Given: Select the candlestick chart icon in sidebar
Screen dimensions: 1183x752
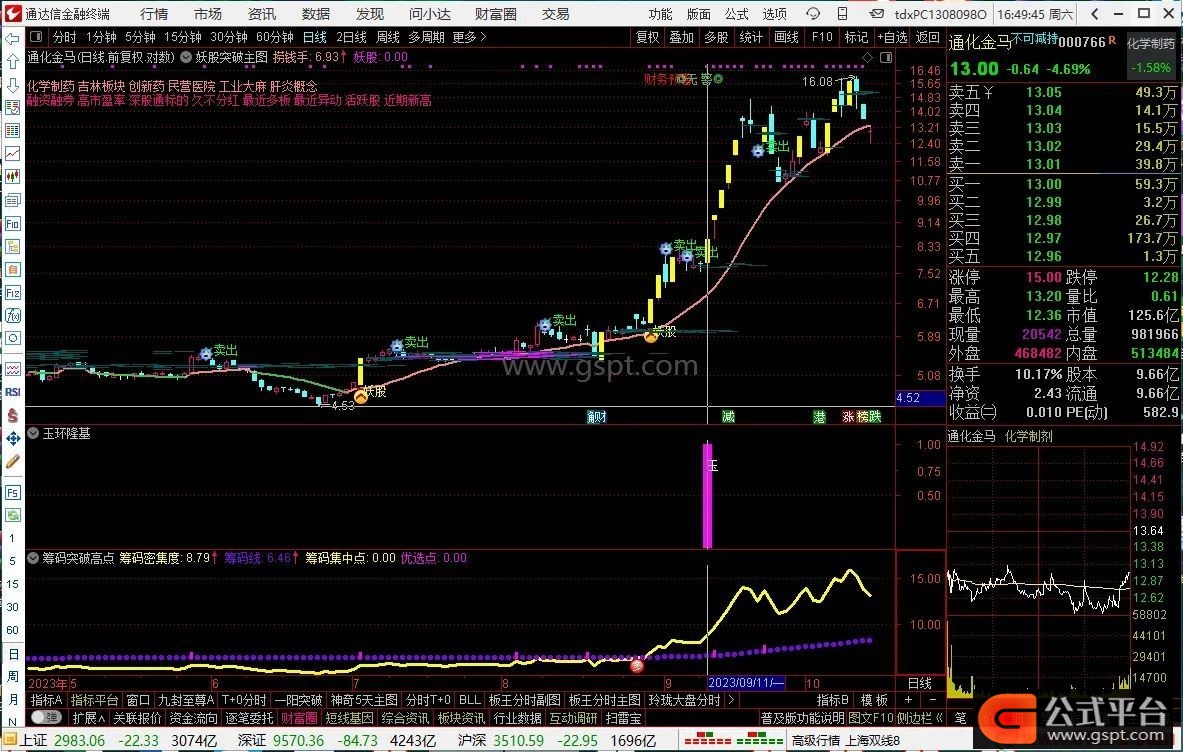Looking at the screenshot, I should (x=13, y=176).
